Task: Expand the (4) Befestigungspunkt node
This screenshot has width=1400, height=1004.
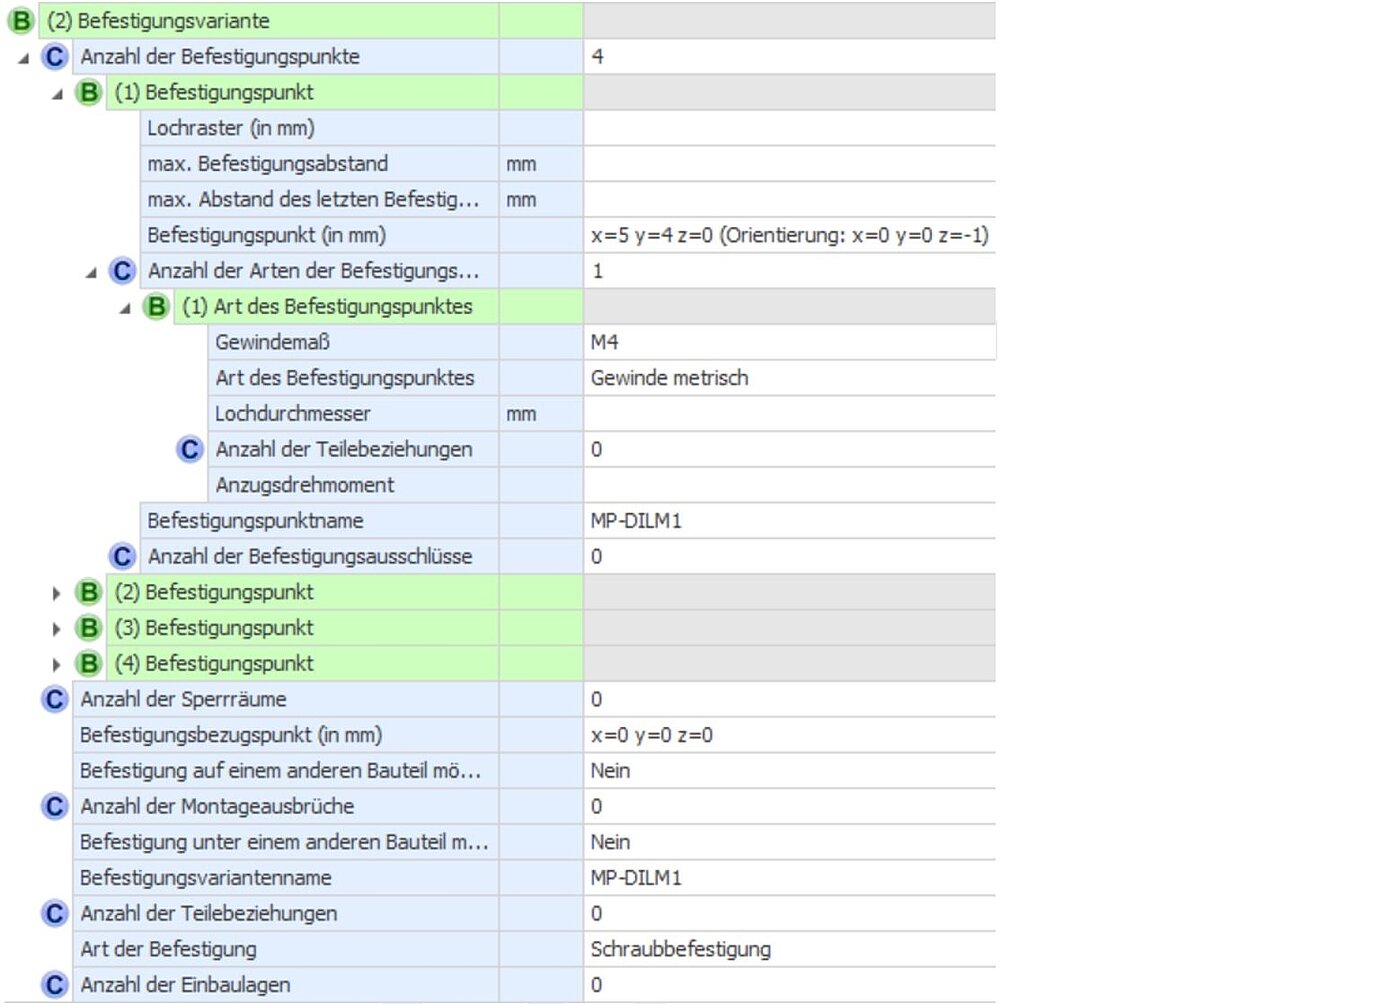Action: click(x=57, y=664)
